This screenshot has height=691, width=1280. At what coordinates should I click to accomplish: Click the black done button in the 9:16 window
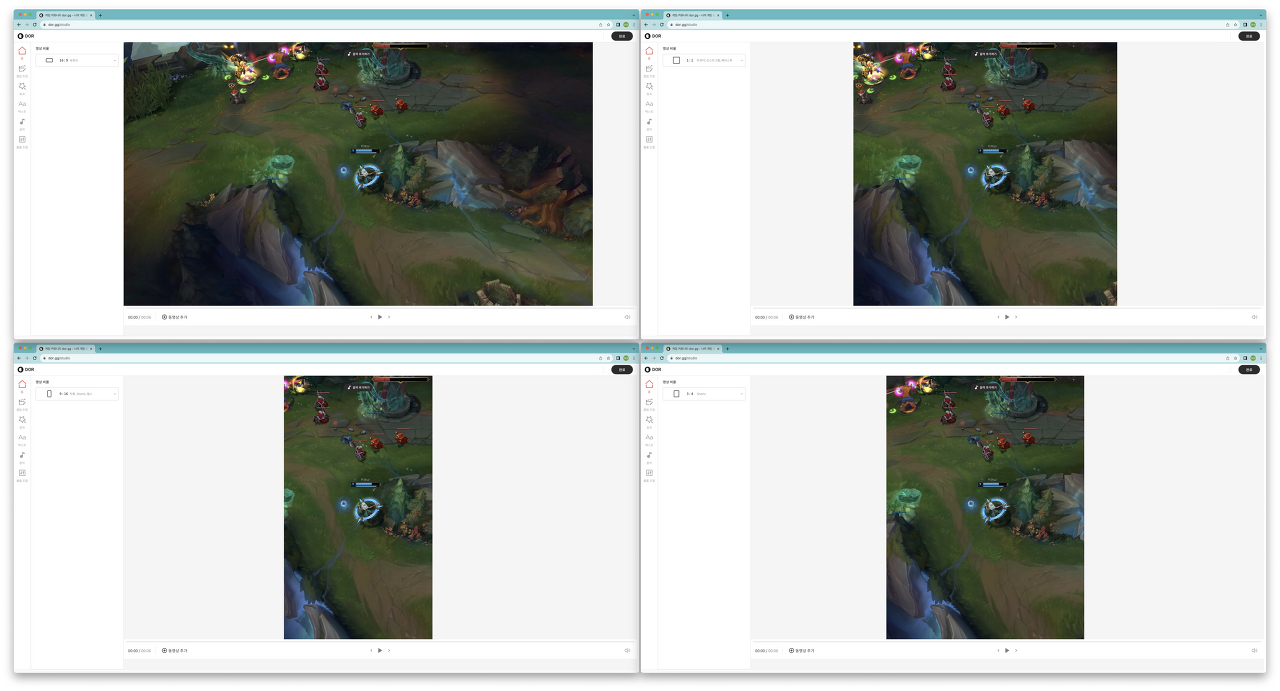(622, 369)
